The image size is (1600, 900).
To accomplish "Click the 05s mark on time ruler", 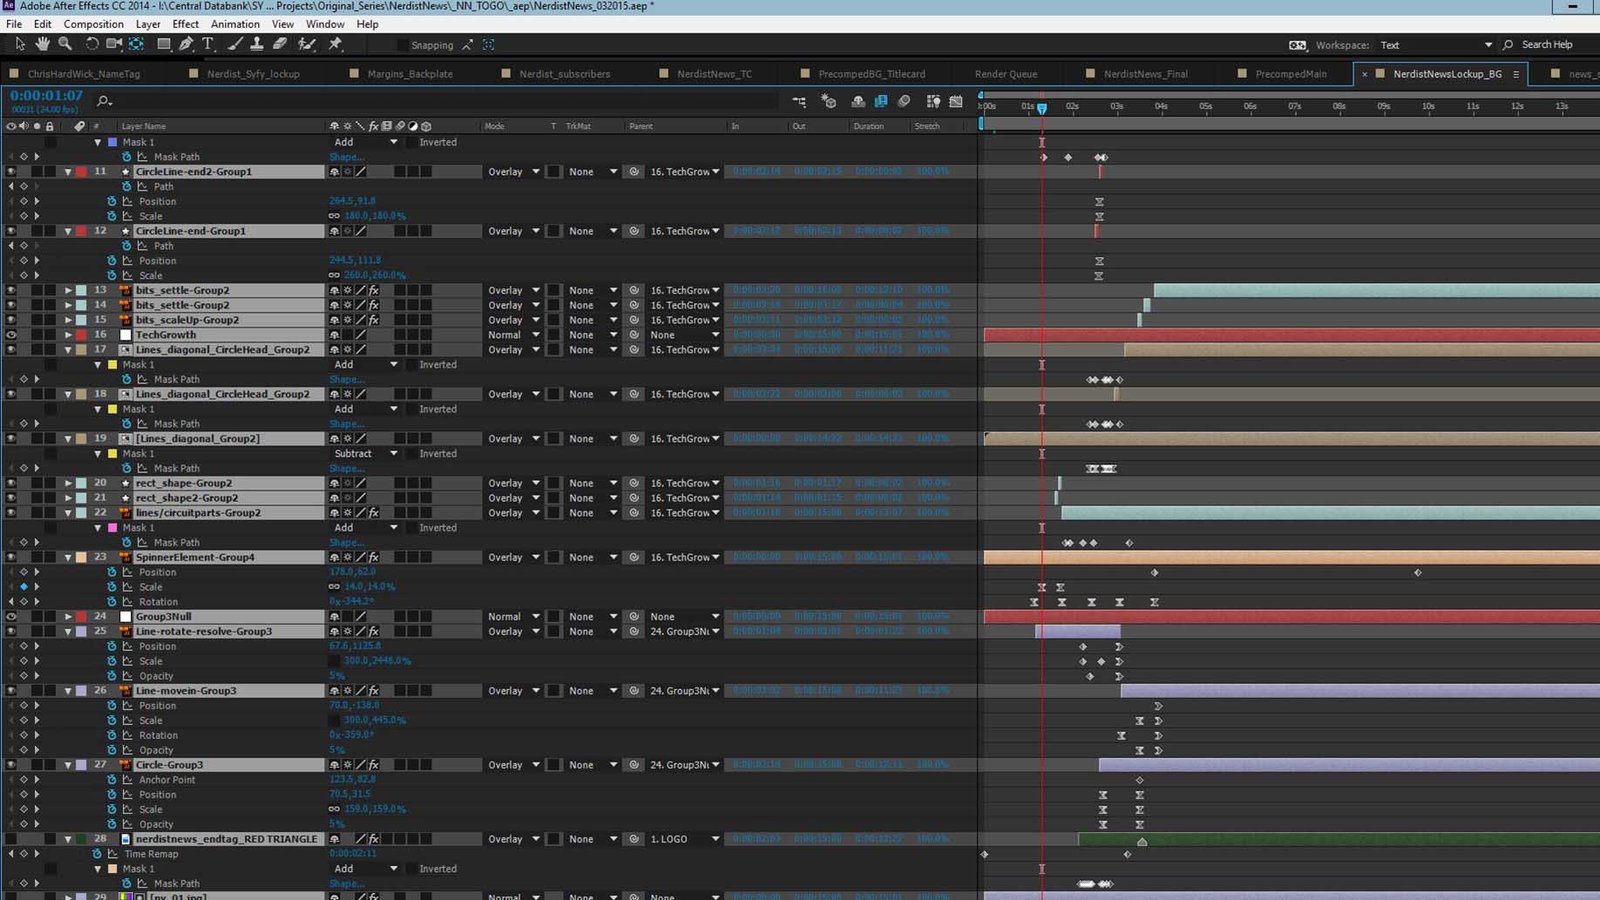I will [x=1205, y=106].
